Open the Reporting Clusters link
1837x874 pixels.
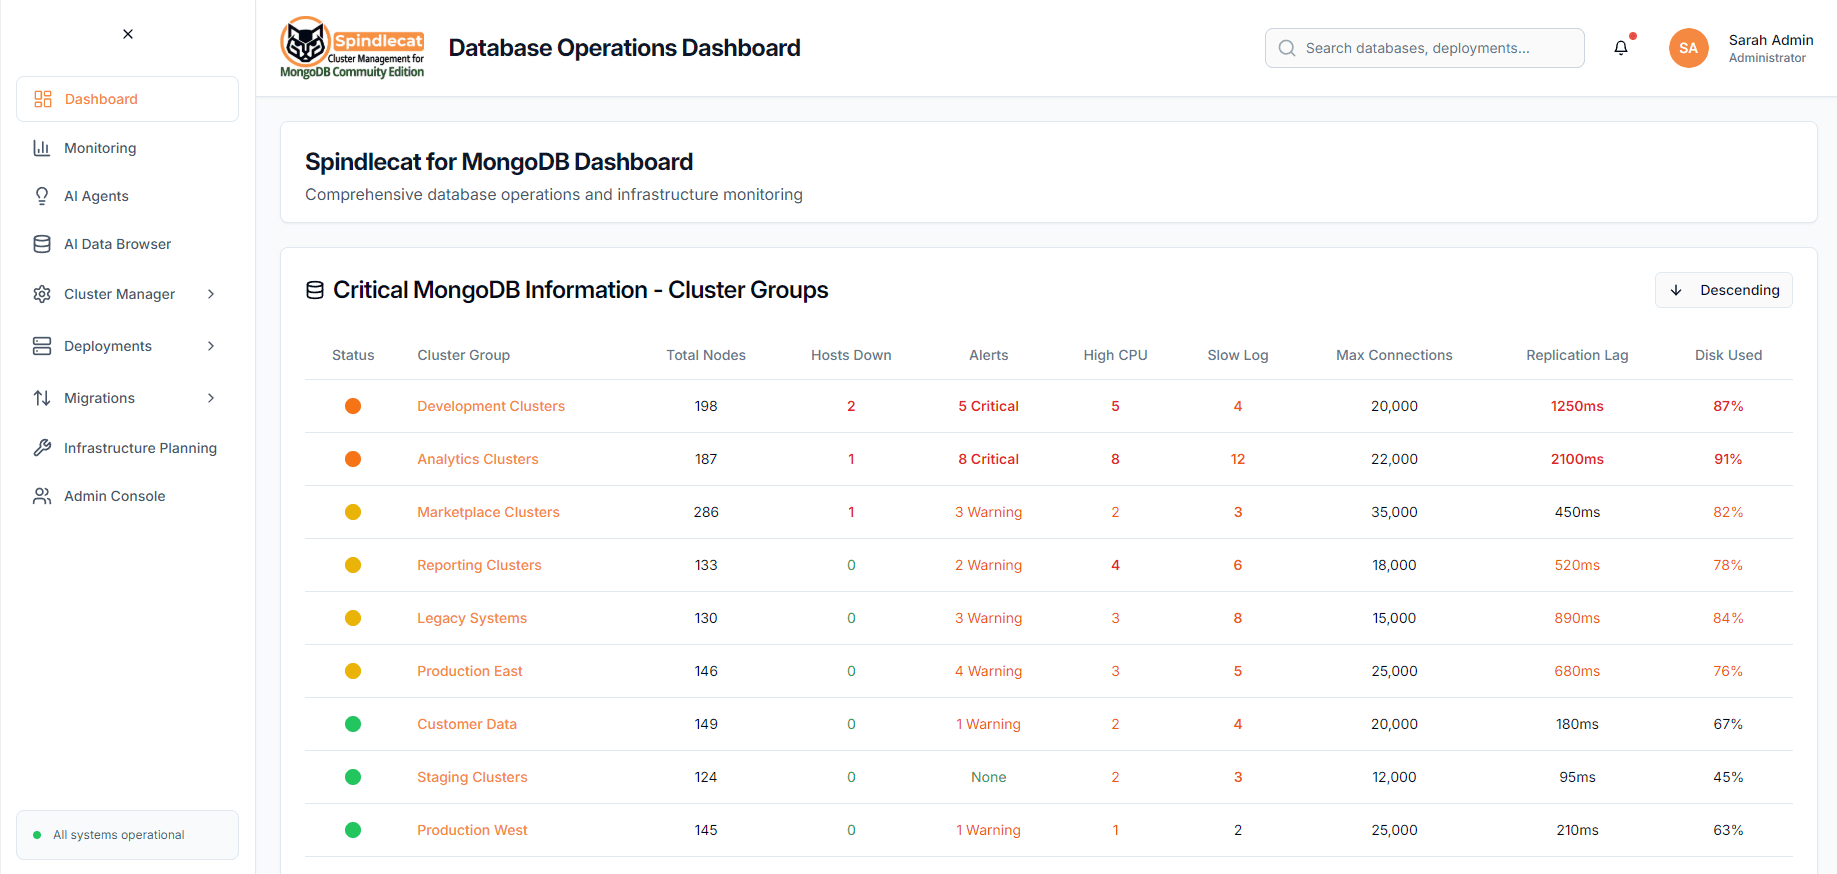479,565
